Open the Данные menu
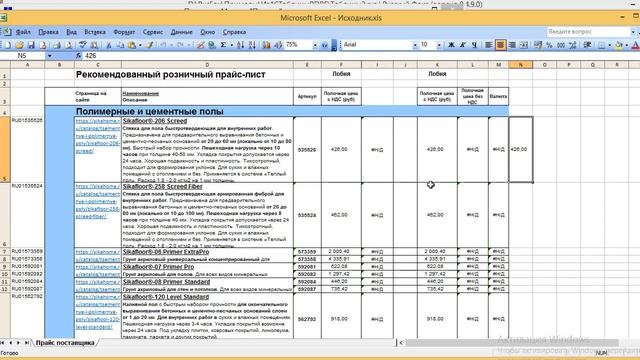640x360 pixels. pyautogui.click(x=181, y=32)
